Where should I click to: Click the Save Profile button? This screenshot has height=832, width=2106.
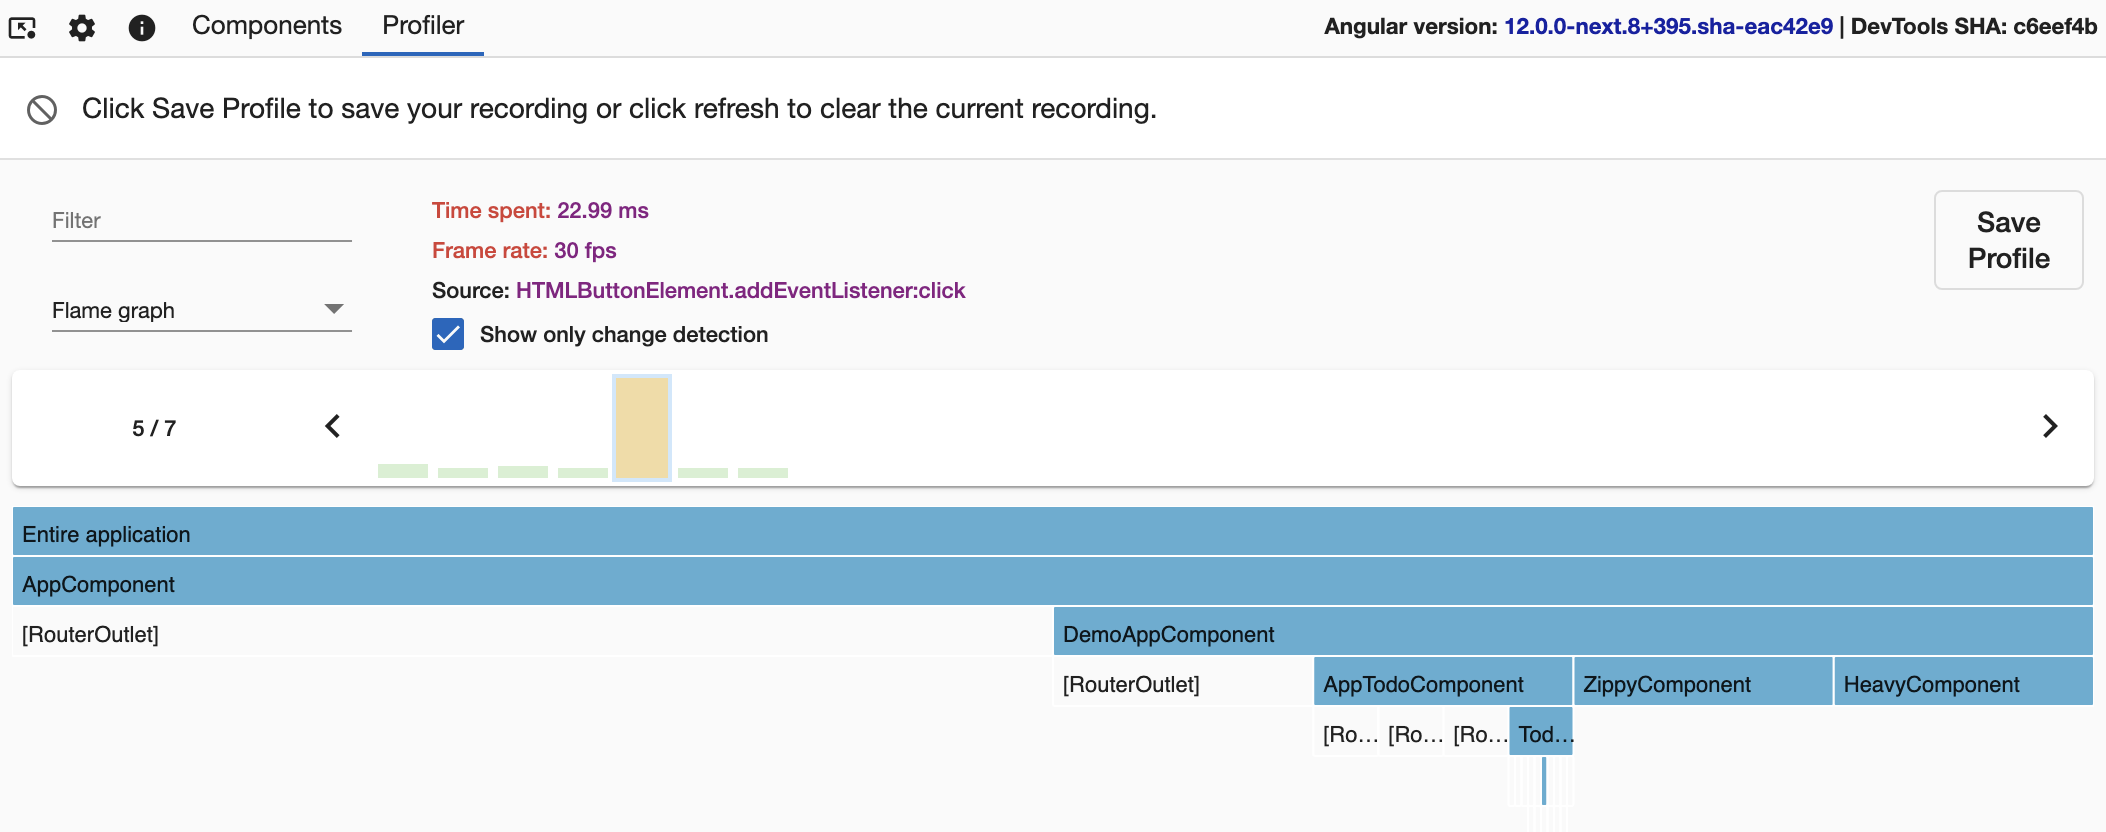(x=2008, y=240)
